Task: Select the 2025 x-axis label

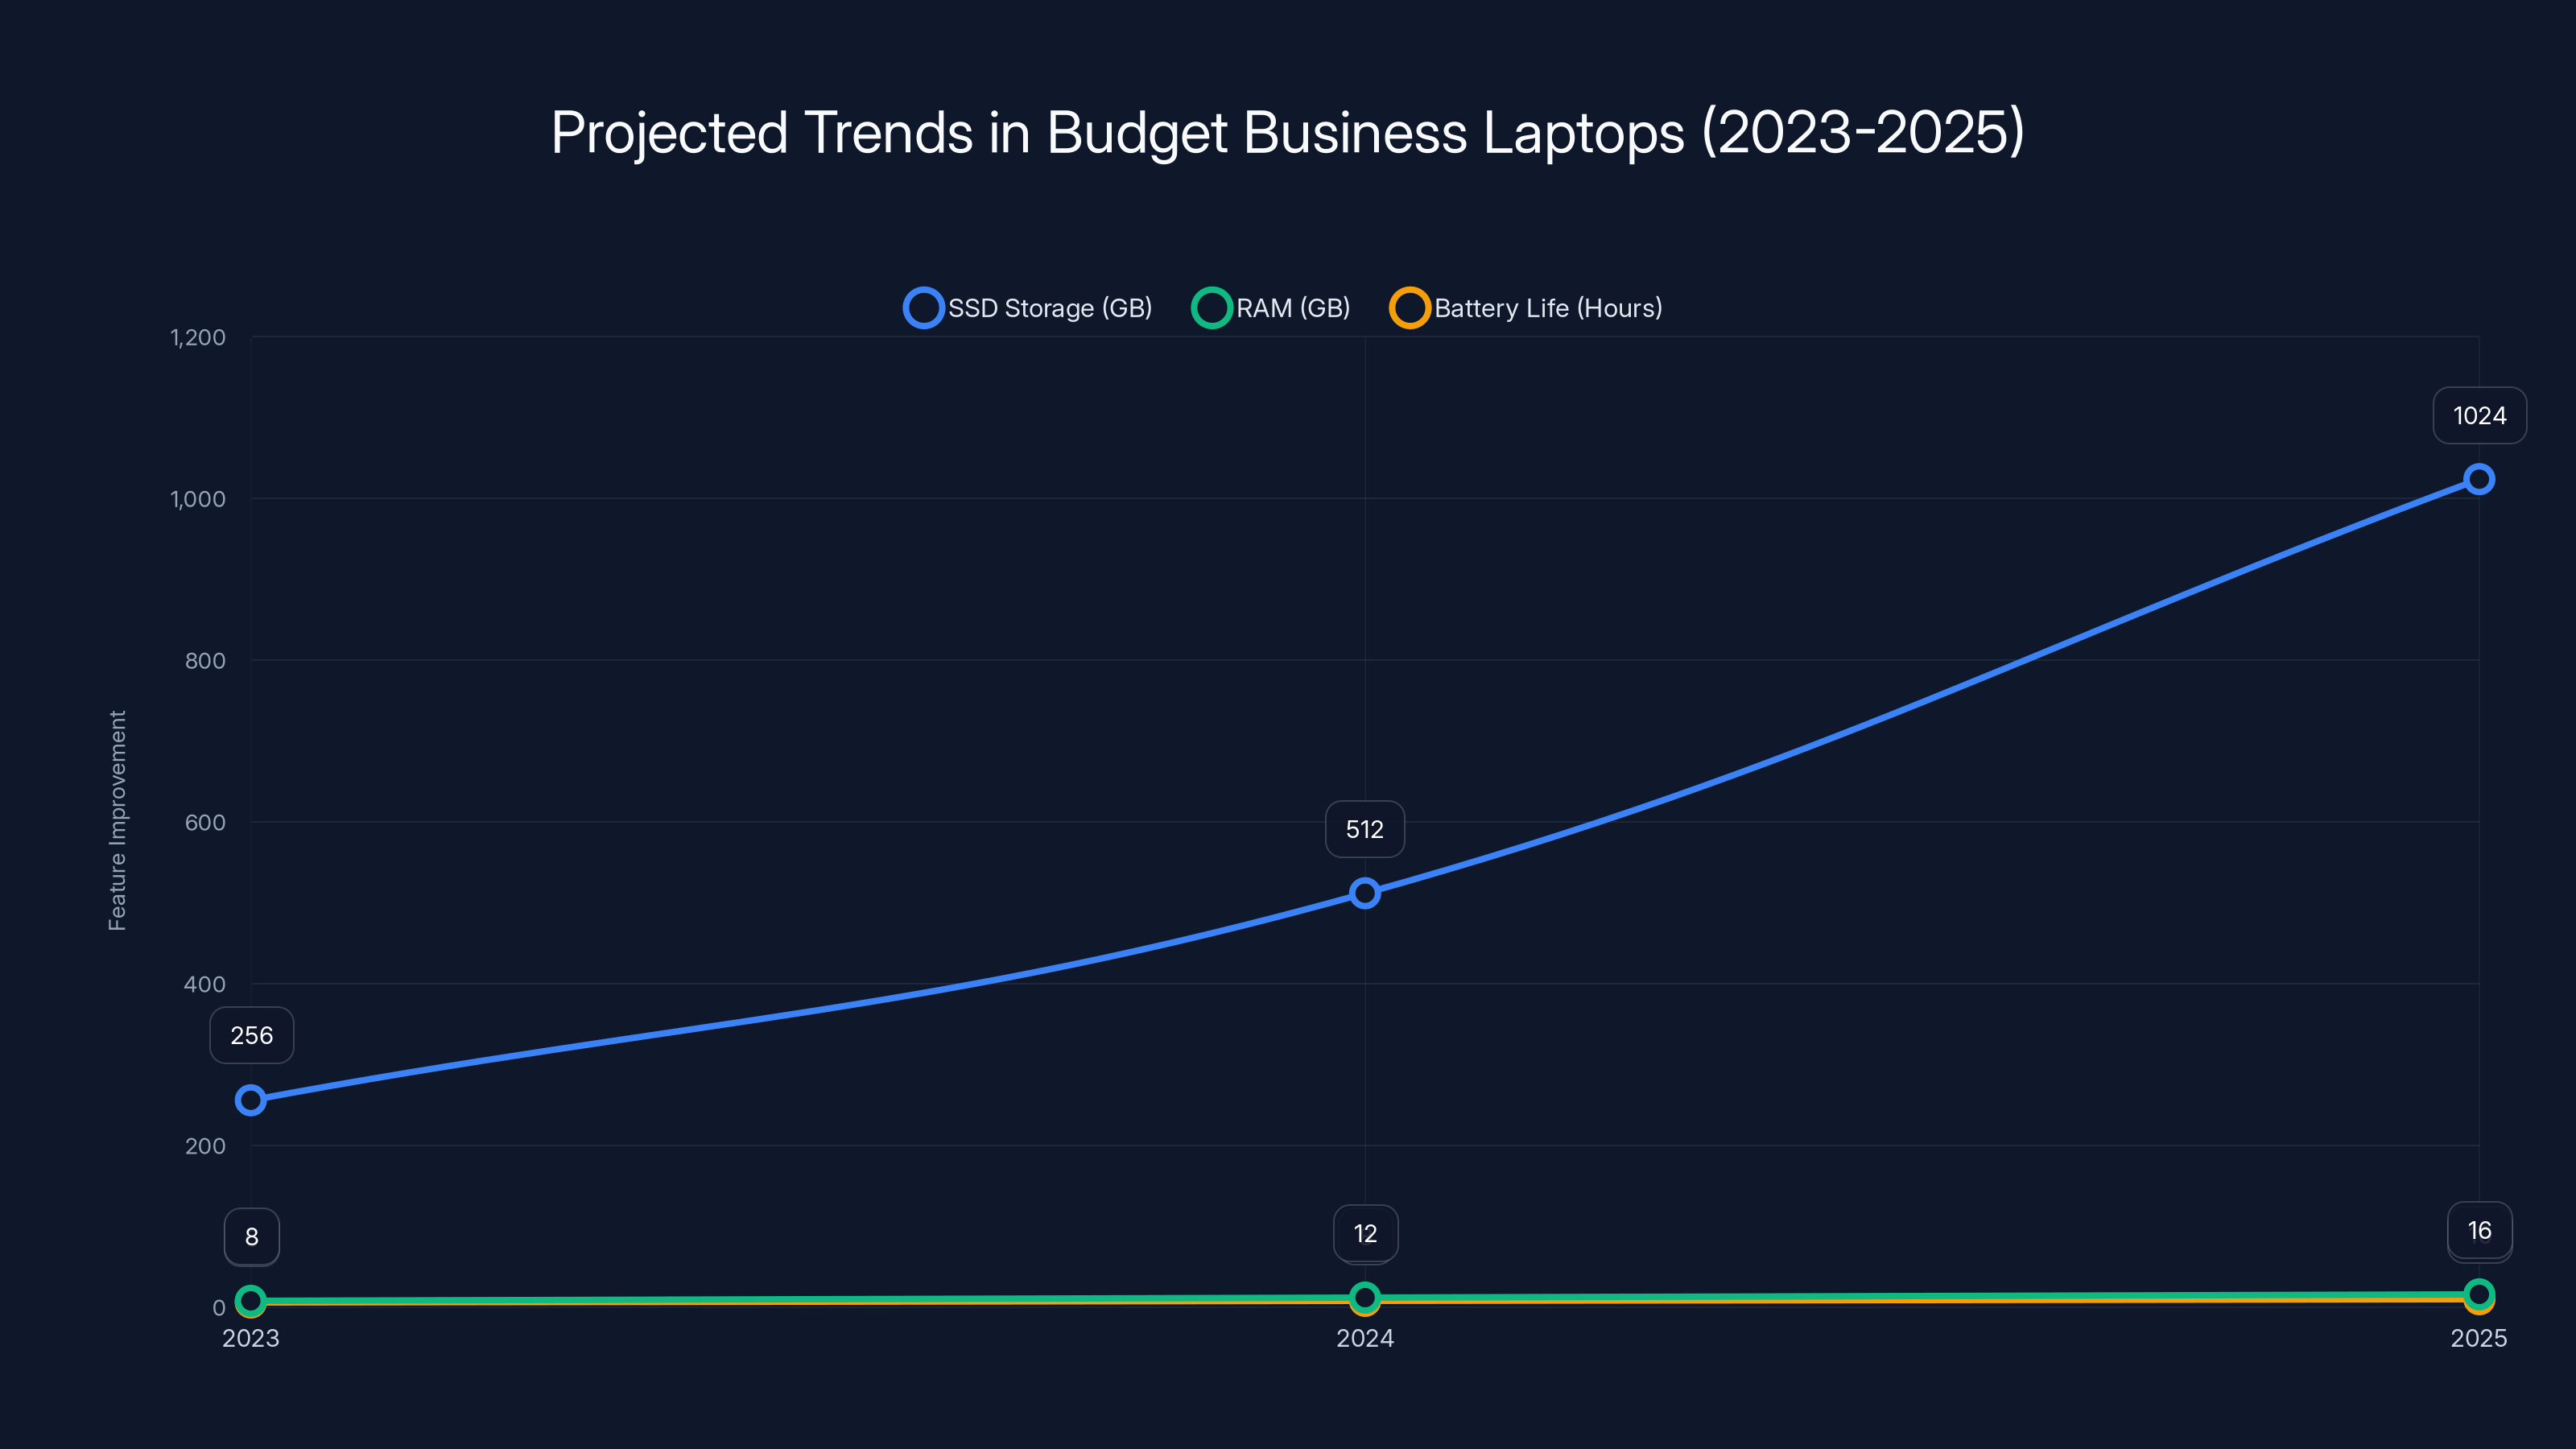Action: (x=2480, y=1338)
